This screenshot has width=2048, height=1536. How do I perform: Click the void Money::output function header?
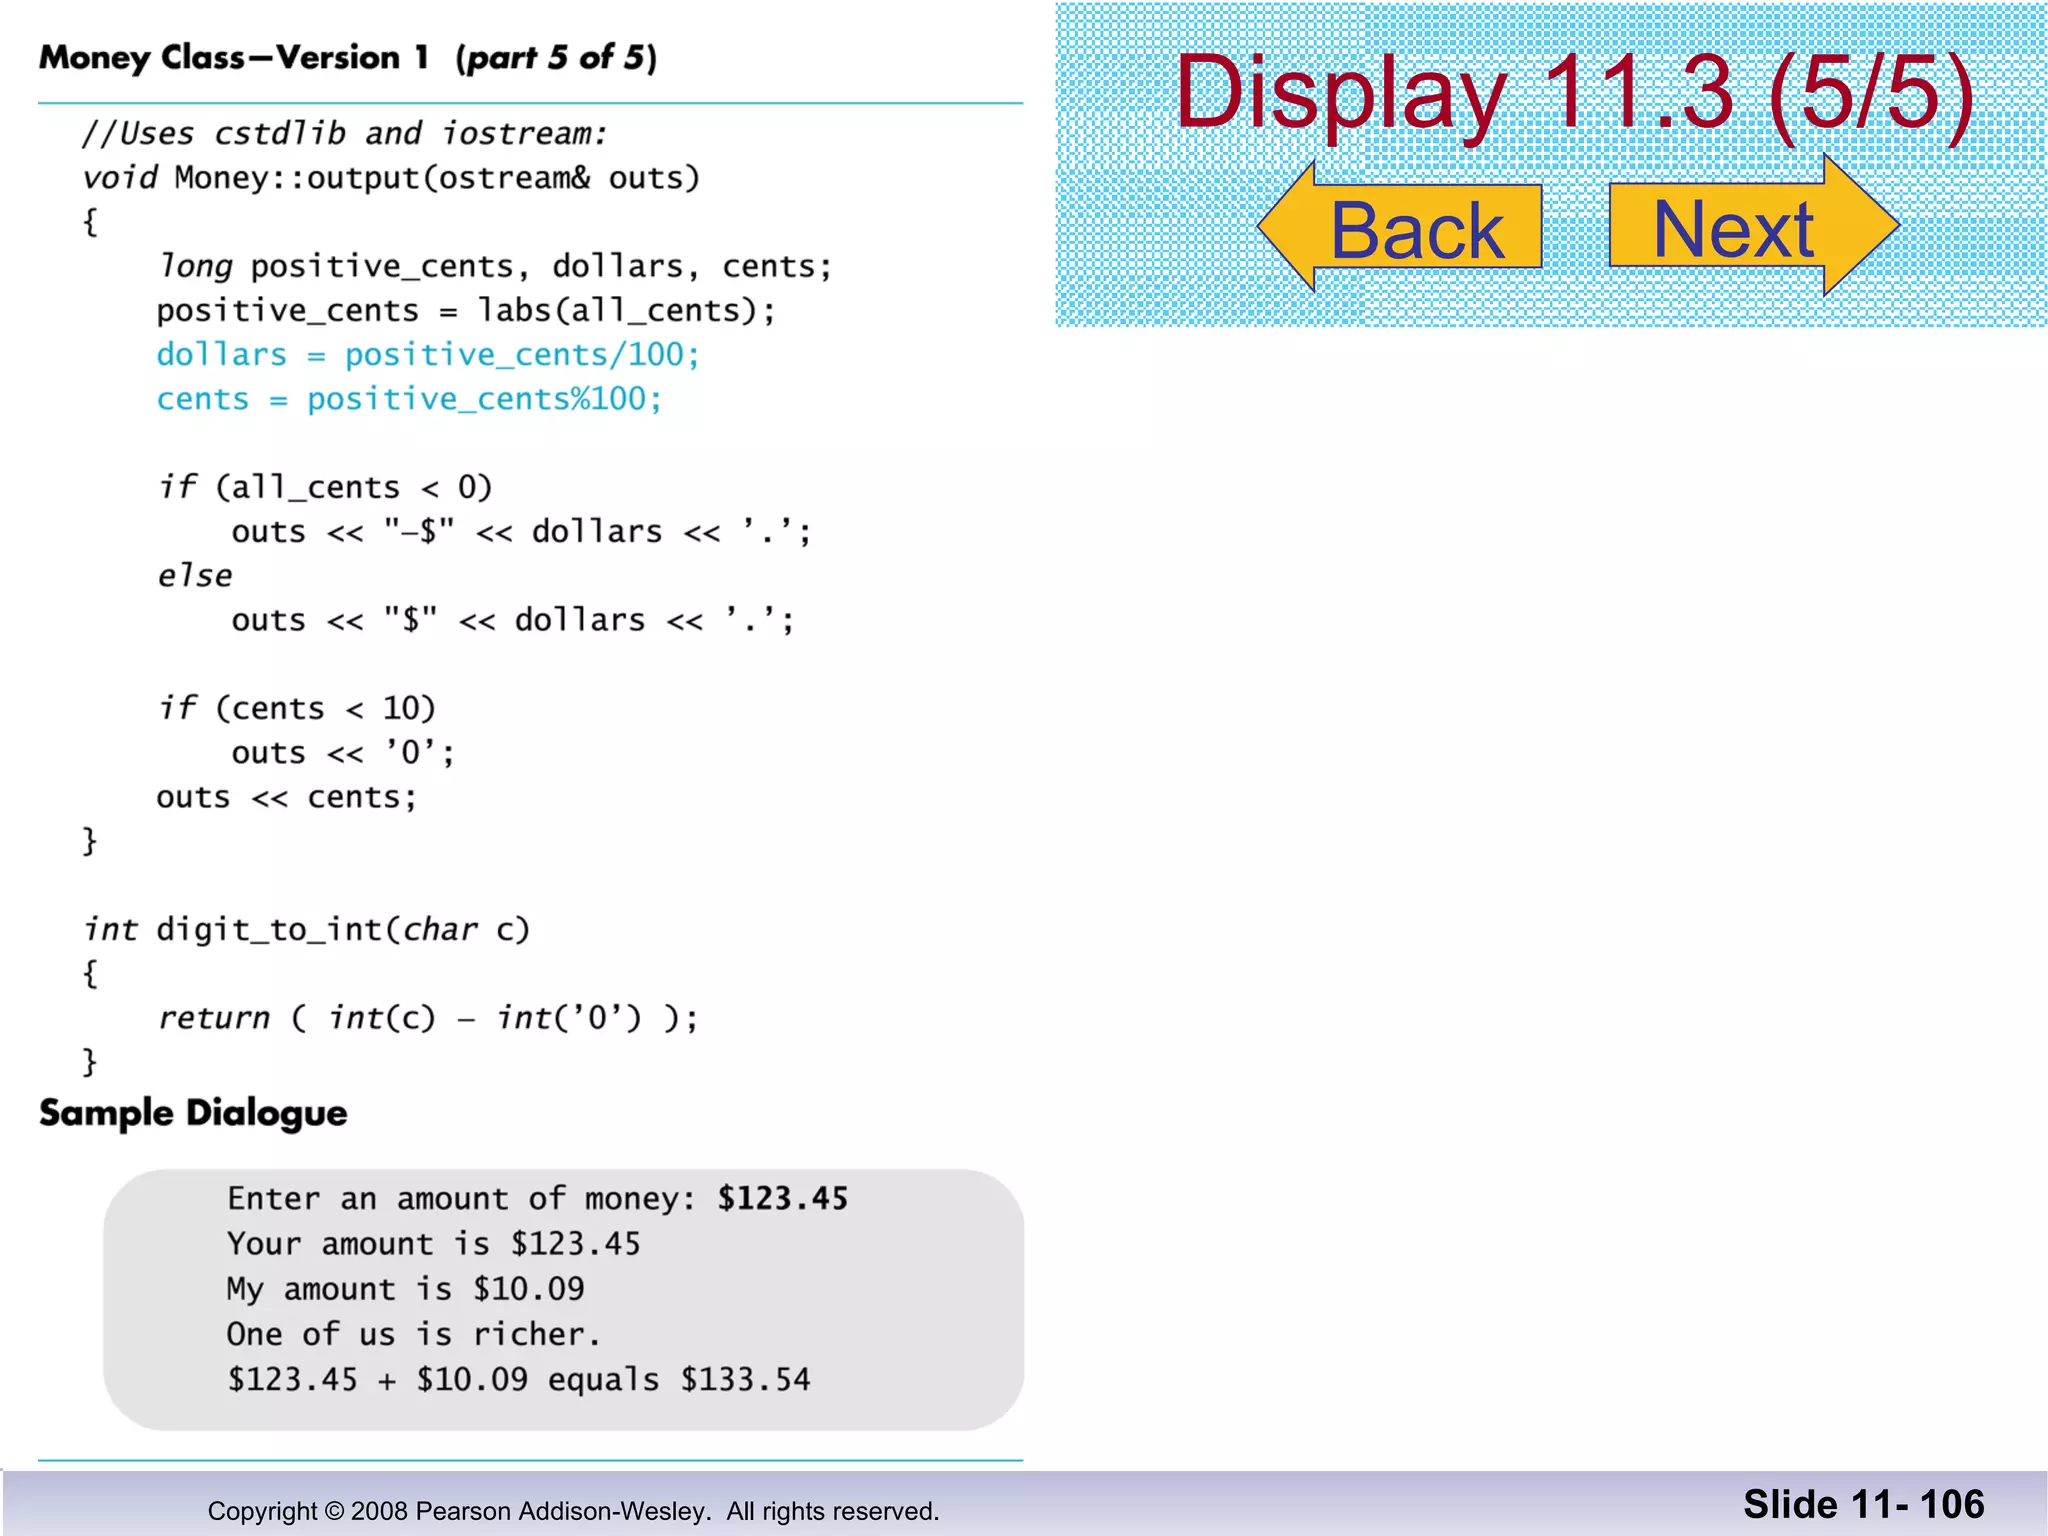click(390, 178)
